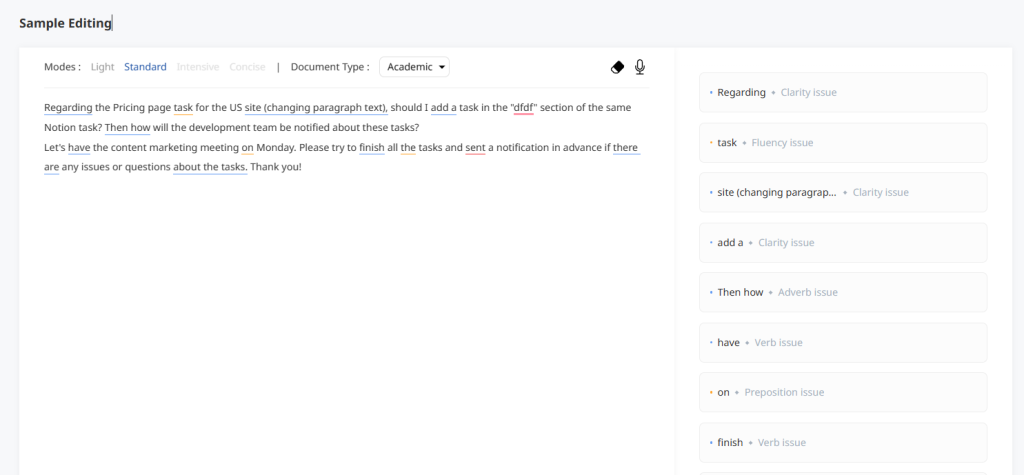Click the underlined word 'Regarding' in the editor
Image resolution: width=1024 pixels, height=475 pixels.
click(x=68, y=108)
